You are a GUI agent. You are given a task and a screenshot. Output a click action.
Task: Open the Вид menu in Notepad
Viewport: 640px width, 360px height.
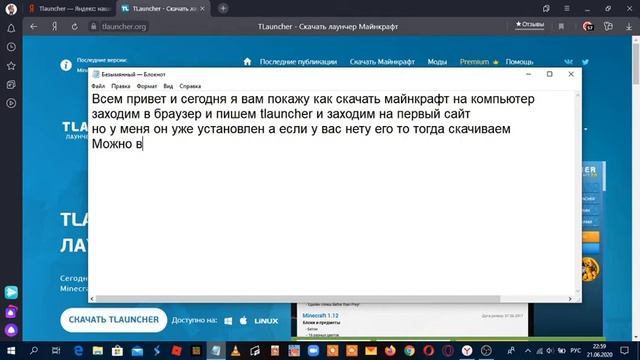tap(168, 86)
